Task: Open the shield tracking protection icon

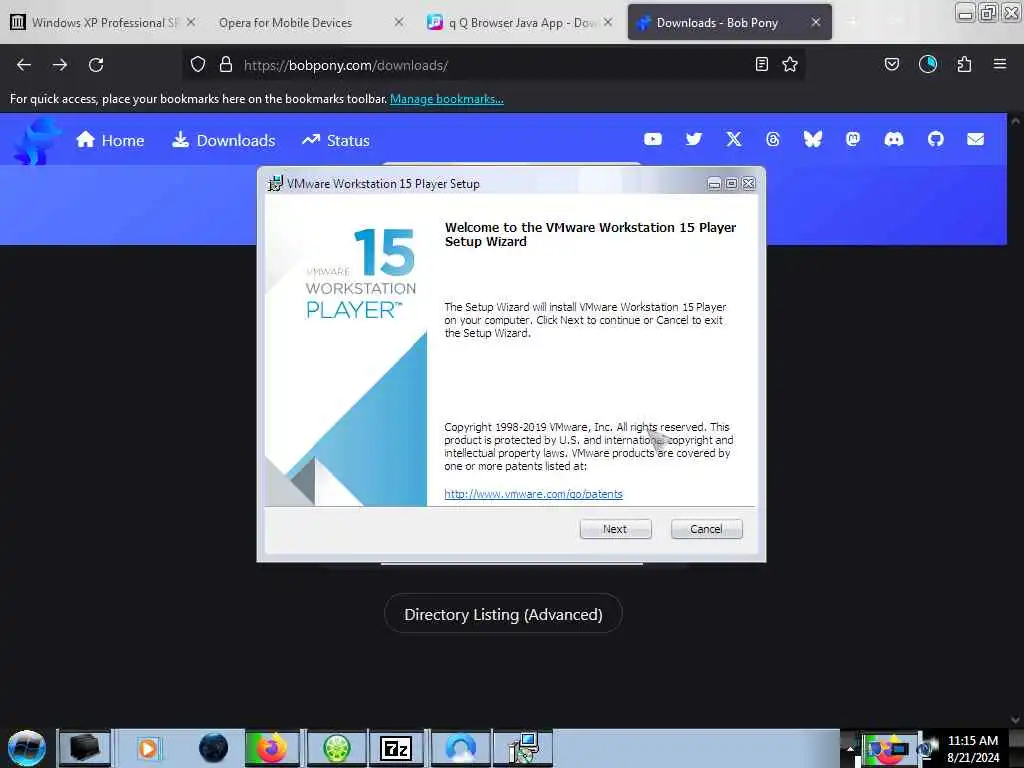Action: pyautogui.click(x=198, y=65)
